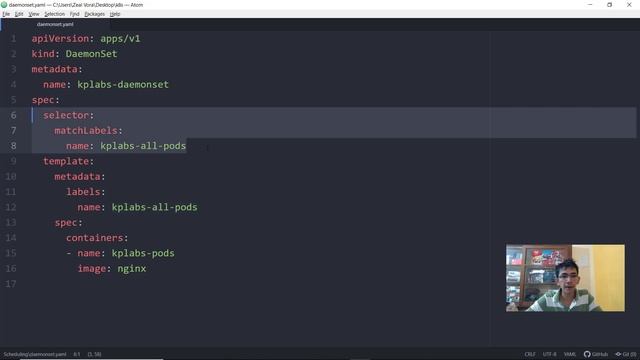Image resolution: width=640 pixels, height=360 pixels.
Task: Click the 'template' key on line 9
Action: pos(66,161)
